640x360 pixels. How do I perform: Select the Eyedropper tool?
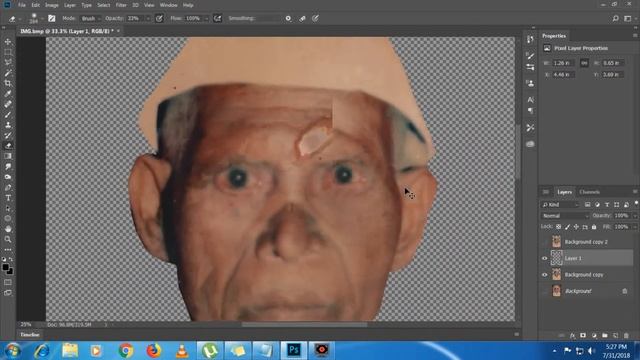point(8,94)
